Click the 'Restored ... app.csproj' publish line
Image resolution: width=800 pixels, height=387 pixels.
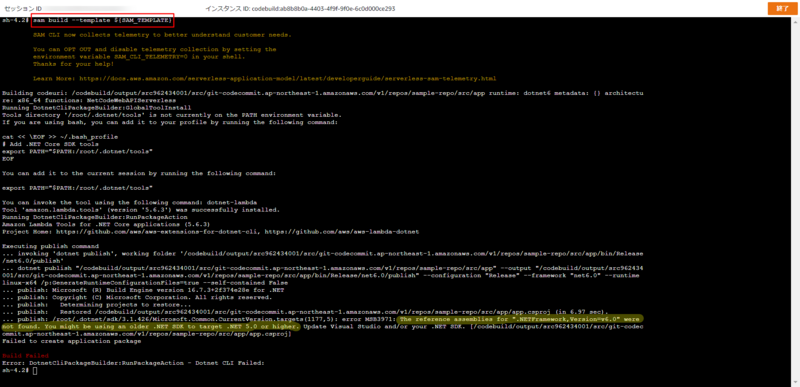pos(305,312)
